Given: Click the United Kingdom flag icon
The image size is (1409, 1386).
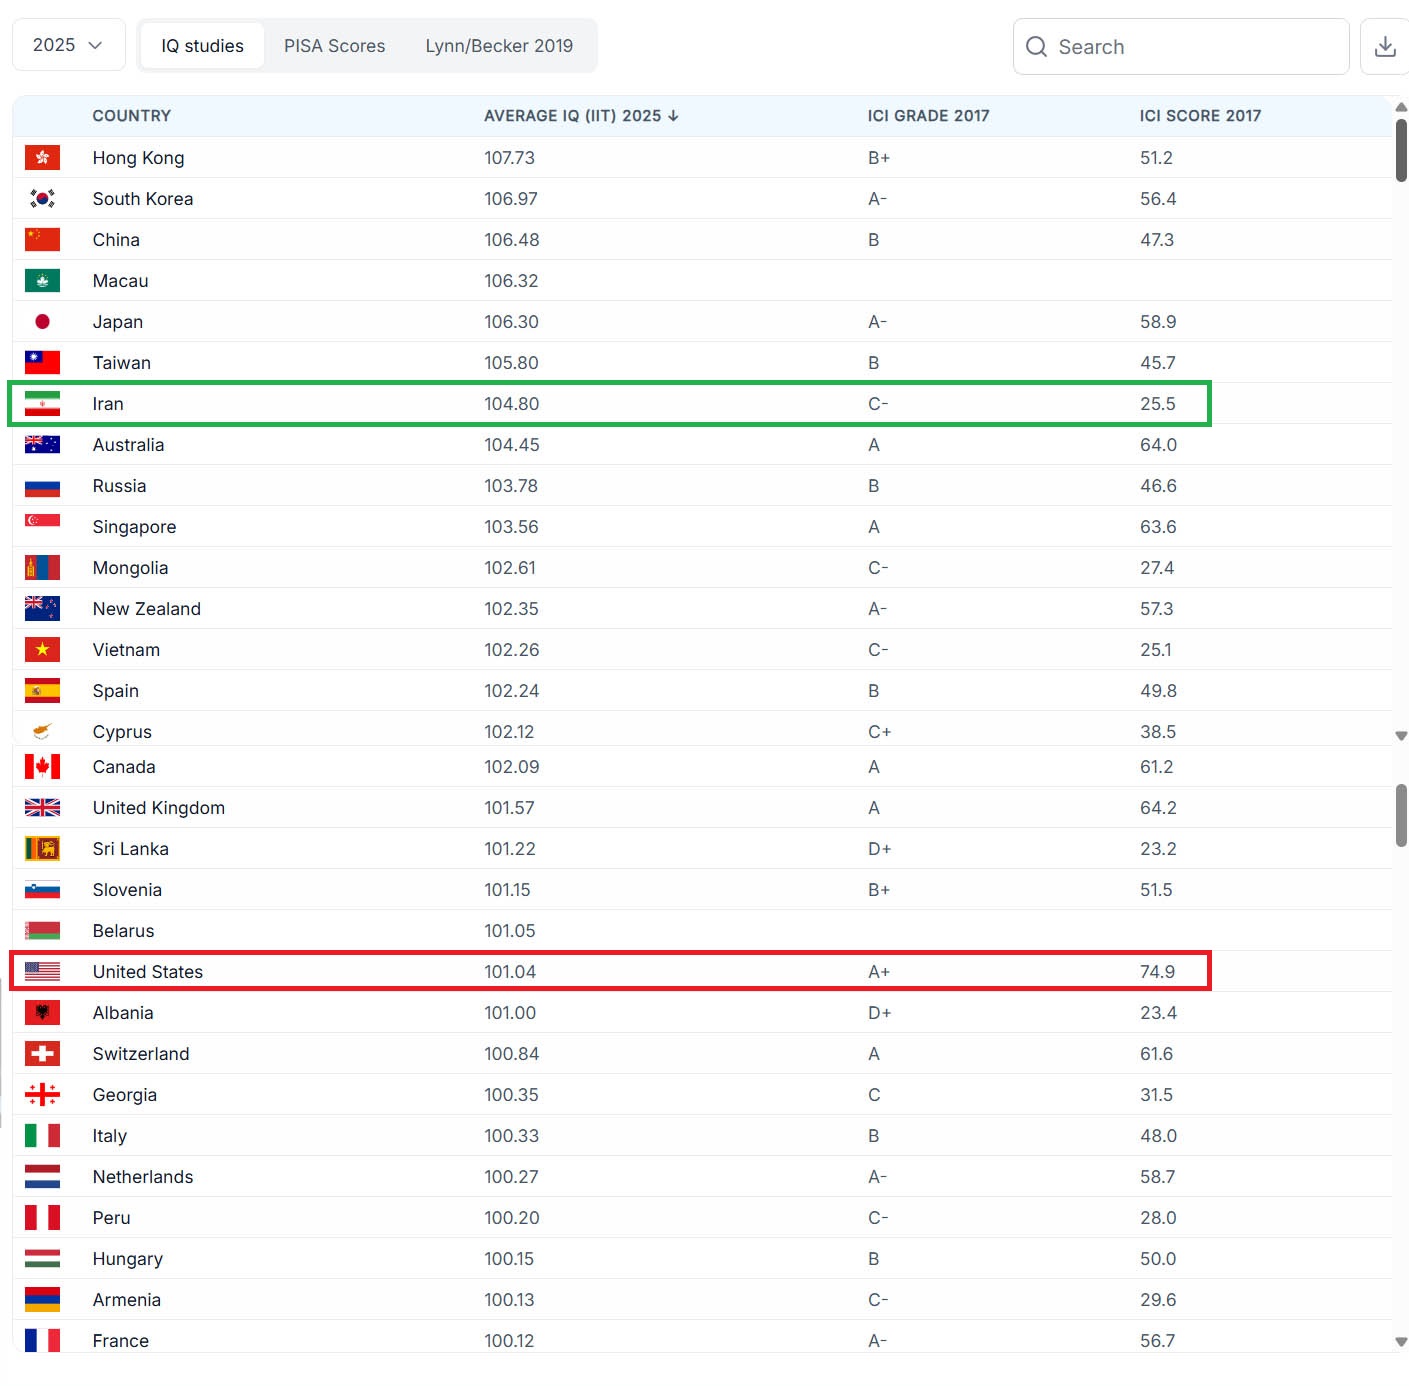Looking at the screenshot, I should (42, 808).
